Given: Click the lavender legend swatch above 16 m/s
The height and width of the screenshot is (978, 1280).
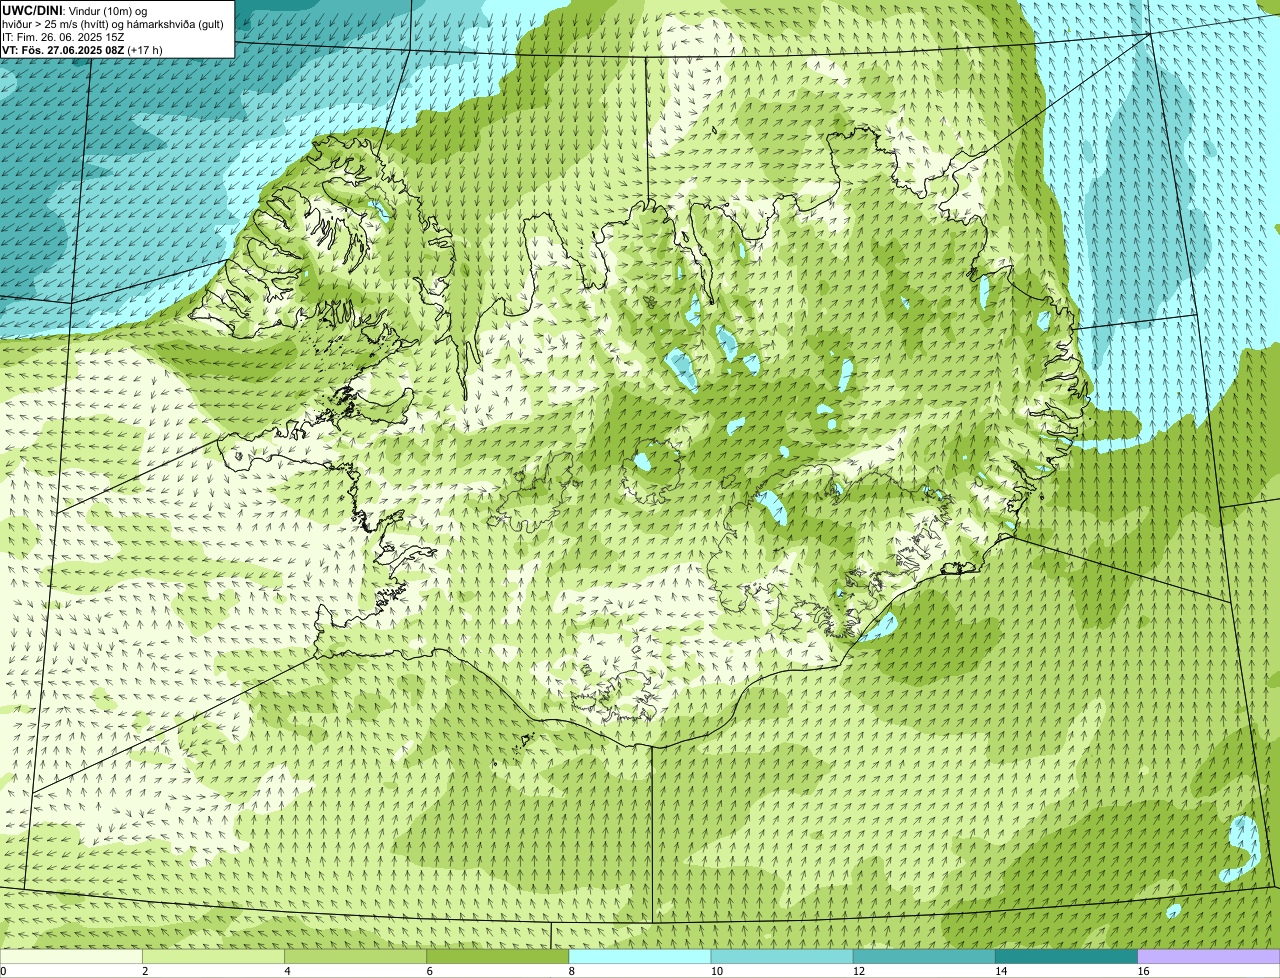Looking at the screenshot, I should click(1209, 957).
